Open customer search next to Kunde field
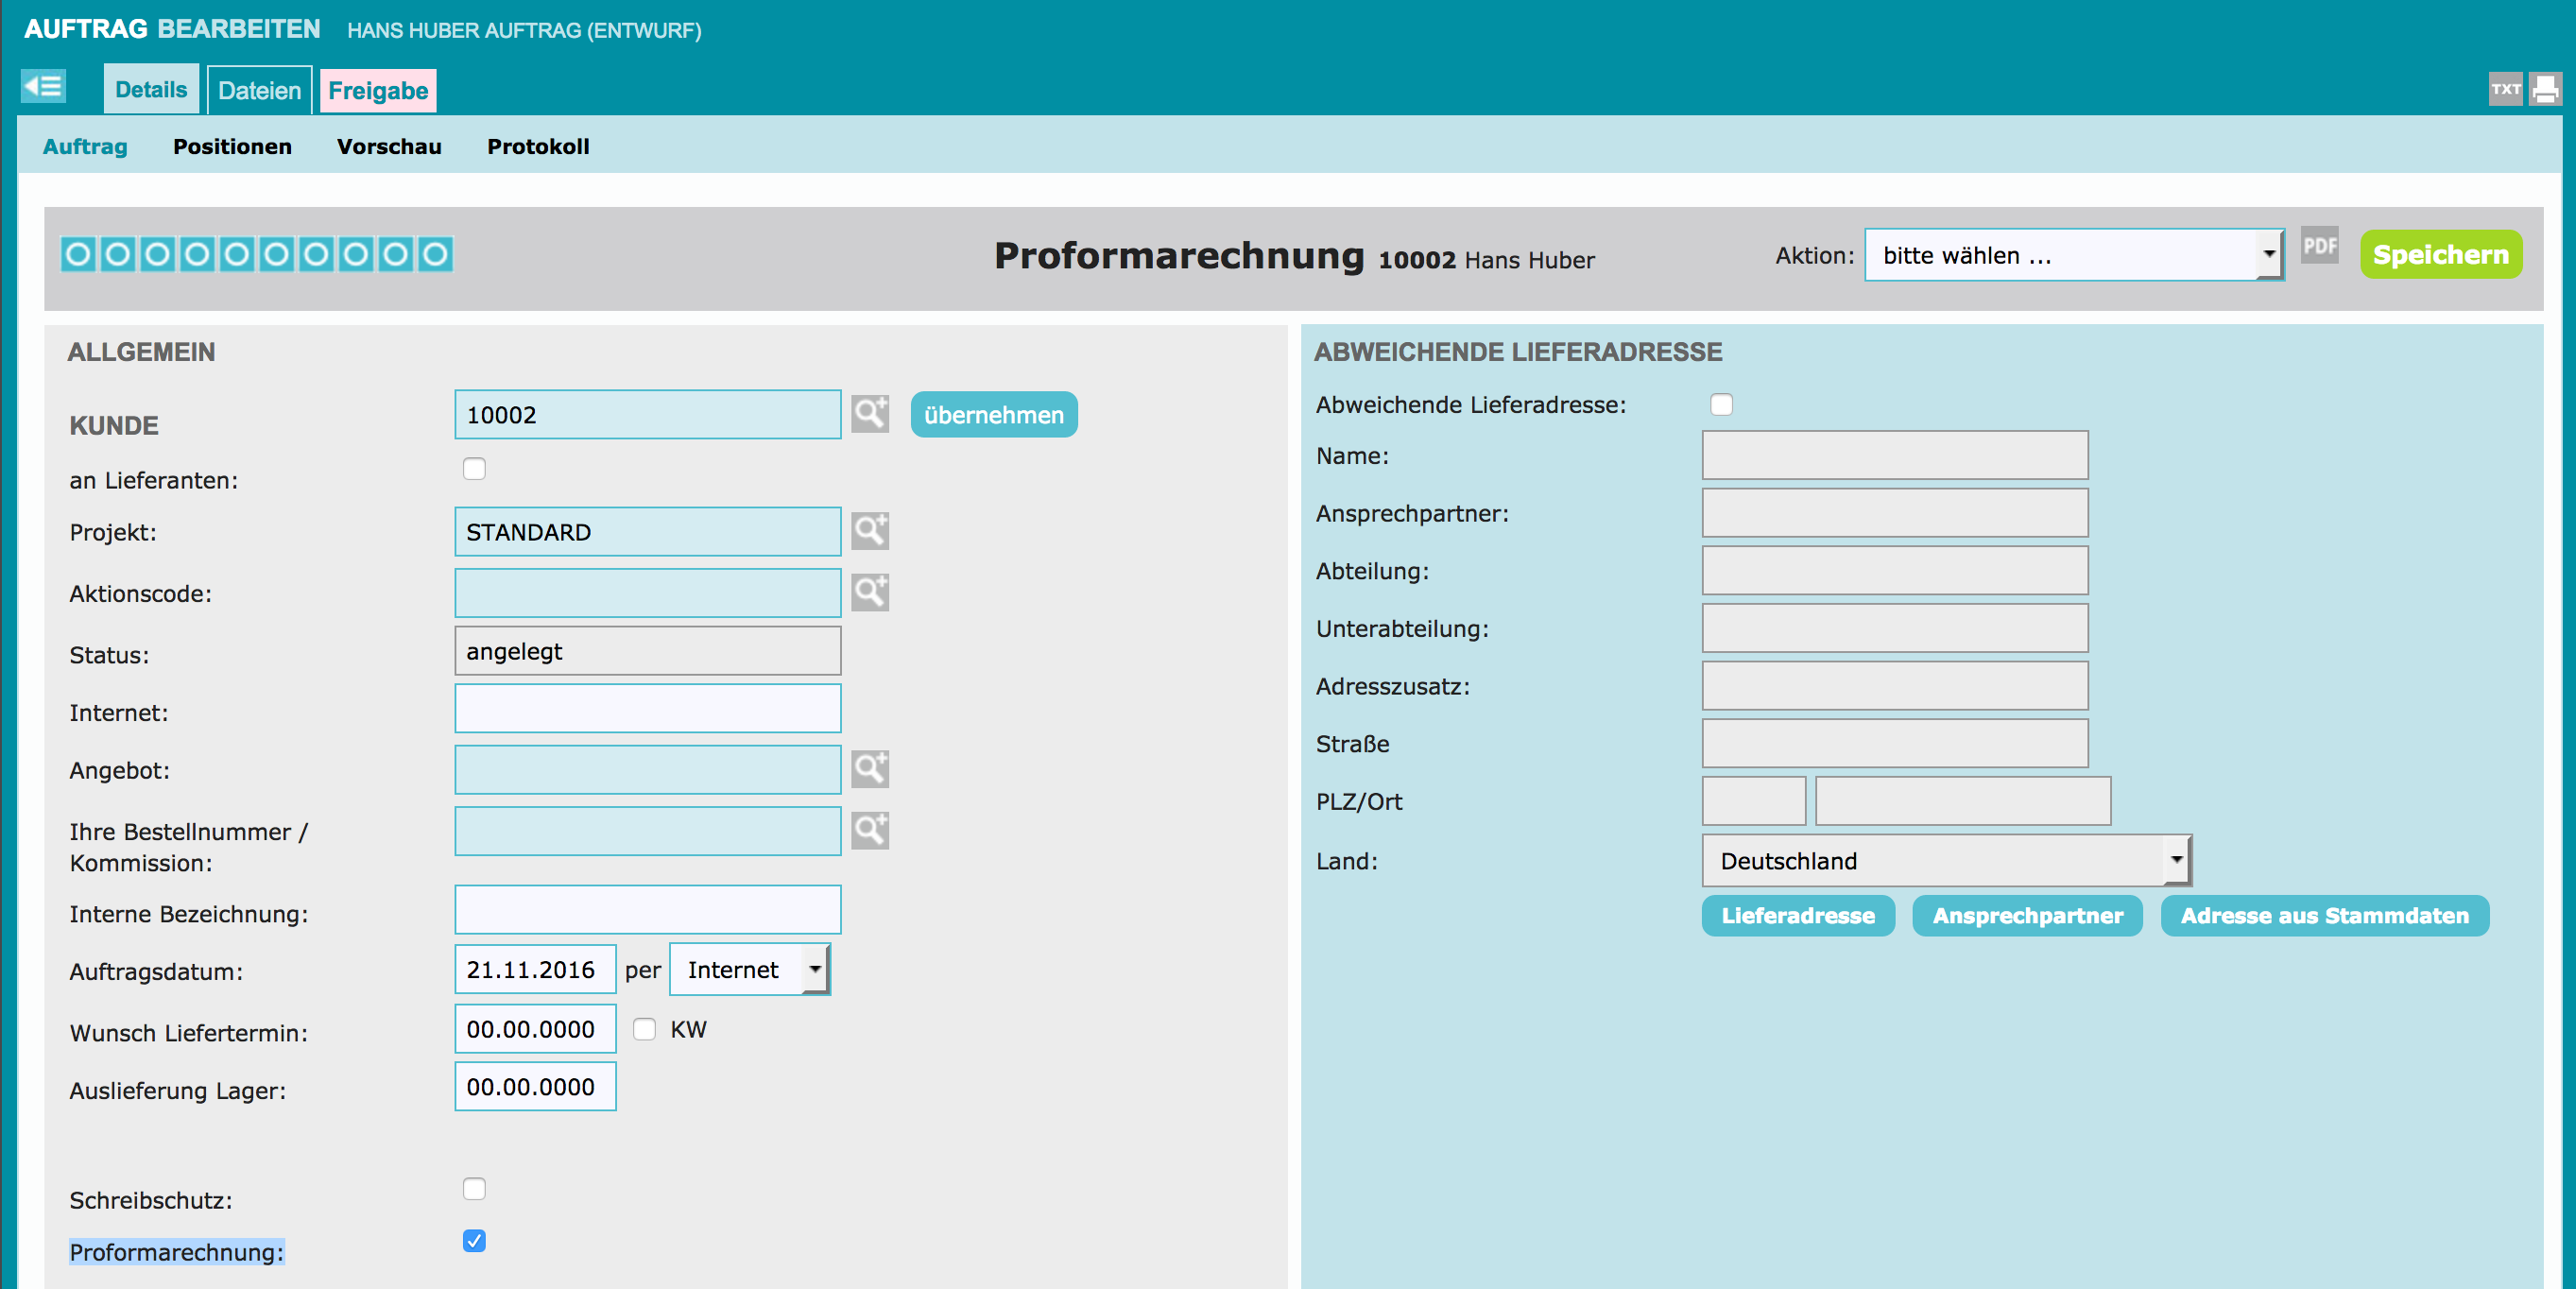Viewport: 2576px width, 1289px height. point(869,414)
